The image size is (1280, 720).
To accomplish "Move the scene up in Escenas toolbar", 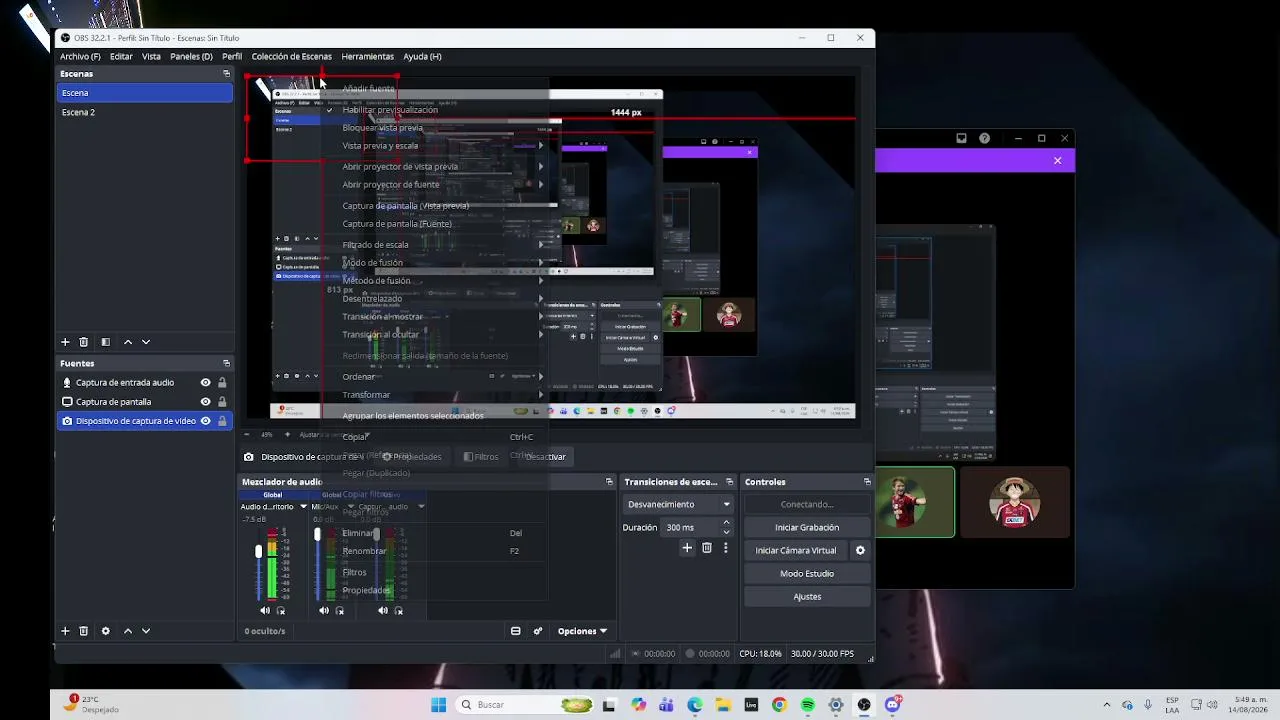I will [127, 342].
